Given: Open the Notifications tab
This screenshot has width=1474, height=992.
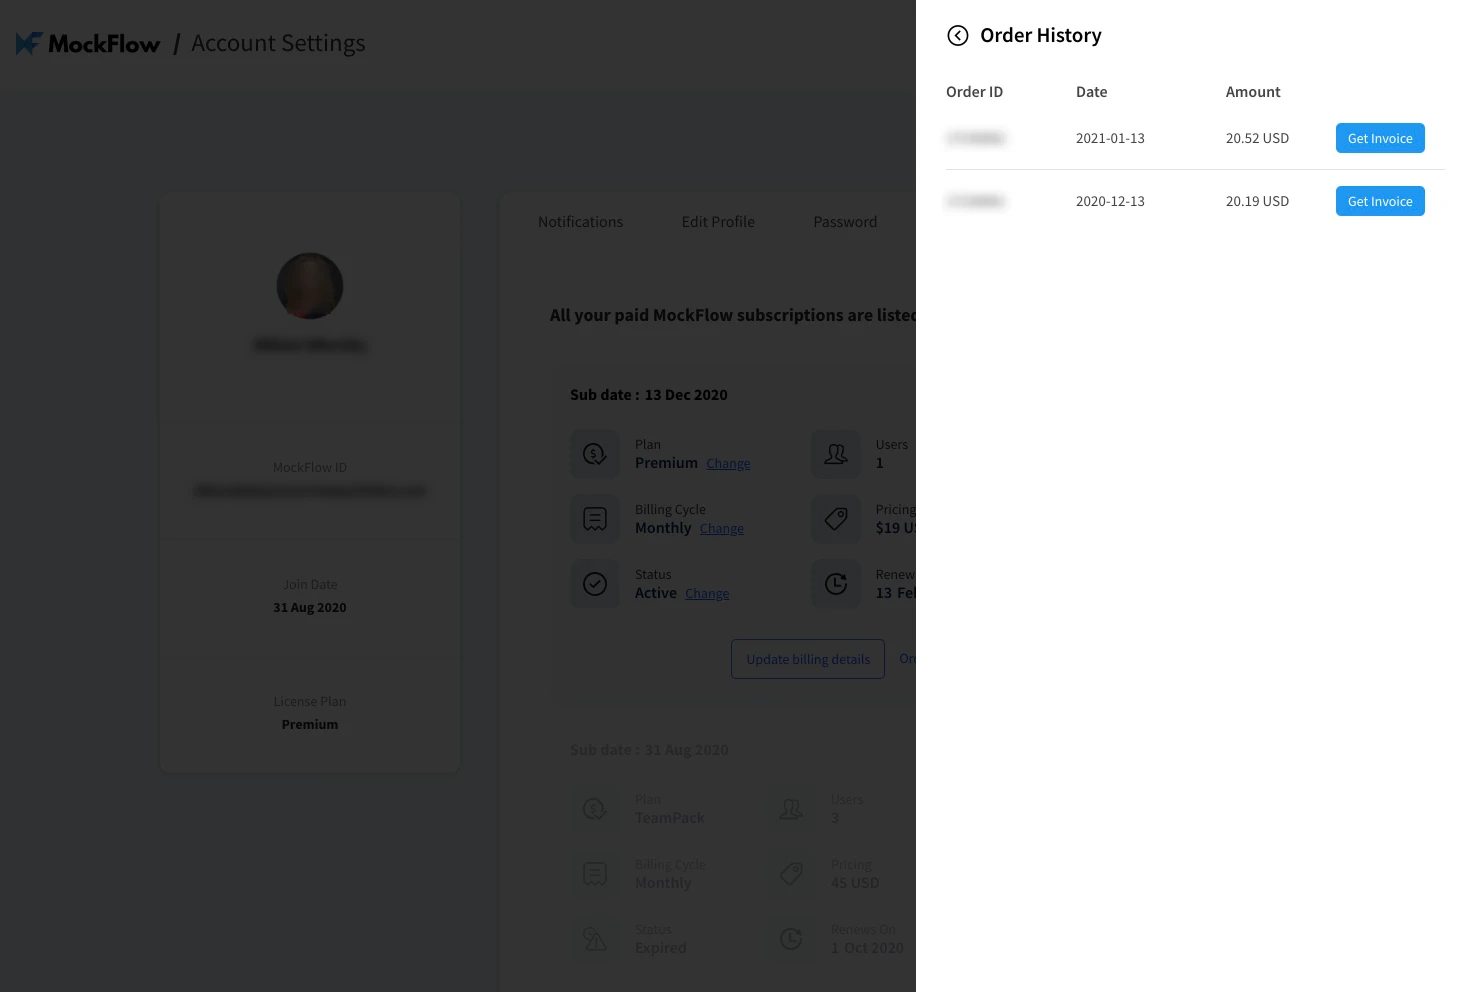Looking at the screenshot, I should pyautogui.click(x=580, y=222).
